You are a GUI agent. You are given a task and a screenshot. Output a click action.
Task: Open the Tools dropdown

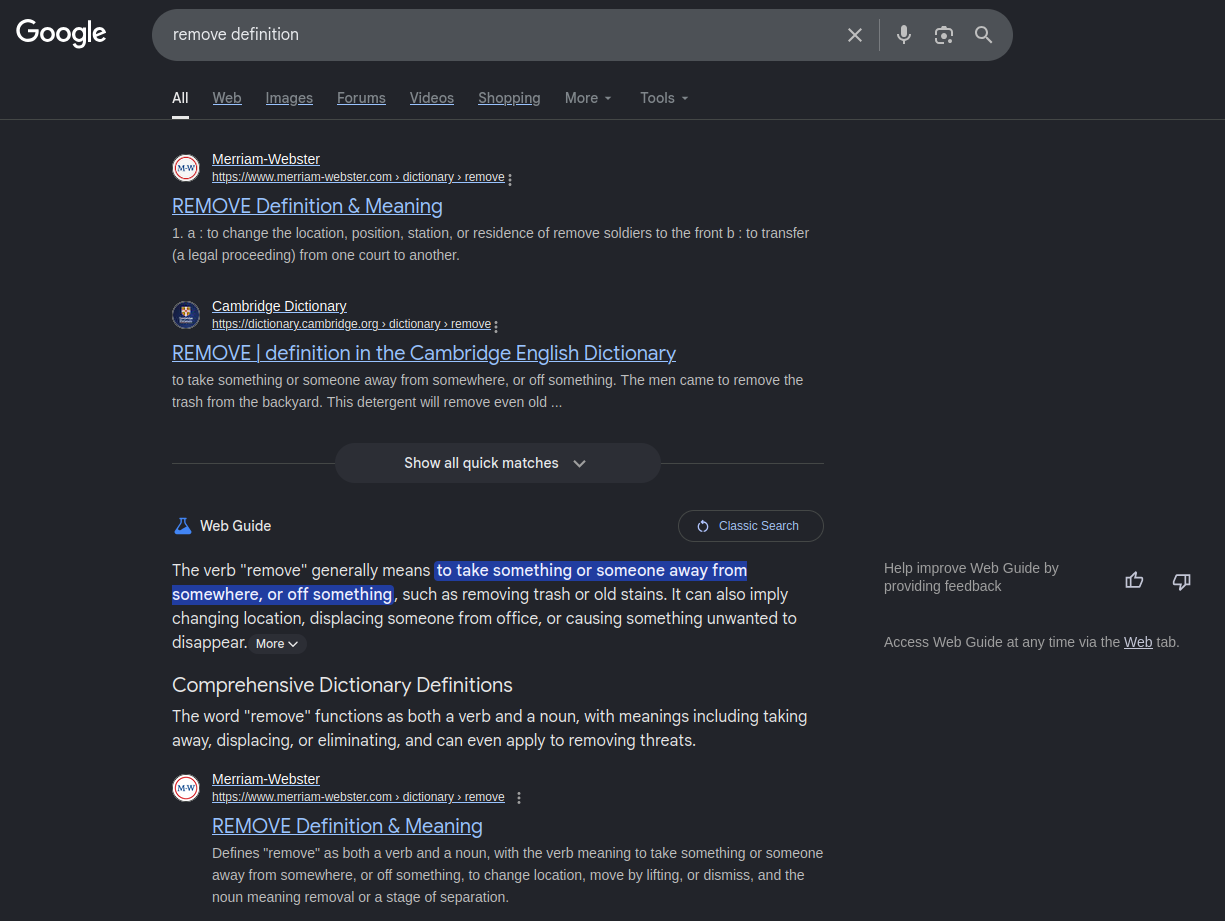[x=664, y=98]
